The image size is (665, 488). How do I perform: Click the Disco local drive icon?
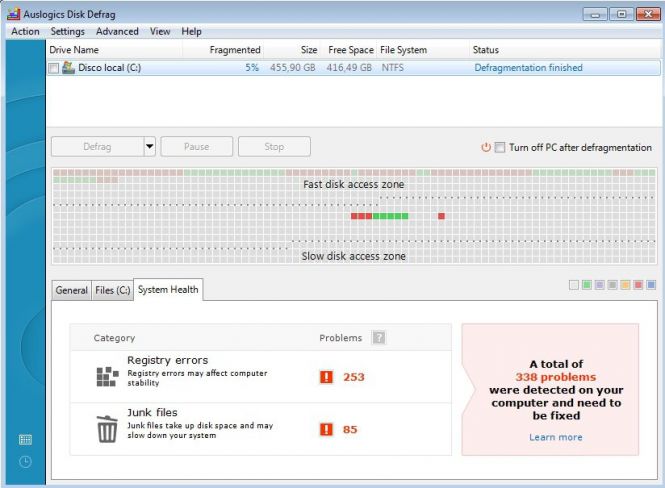[x=68, y=68]
